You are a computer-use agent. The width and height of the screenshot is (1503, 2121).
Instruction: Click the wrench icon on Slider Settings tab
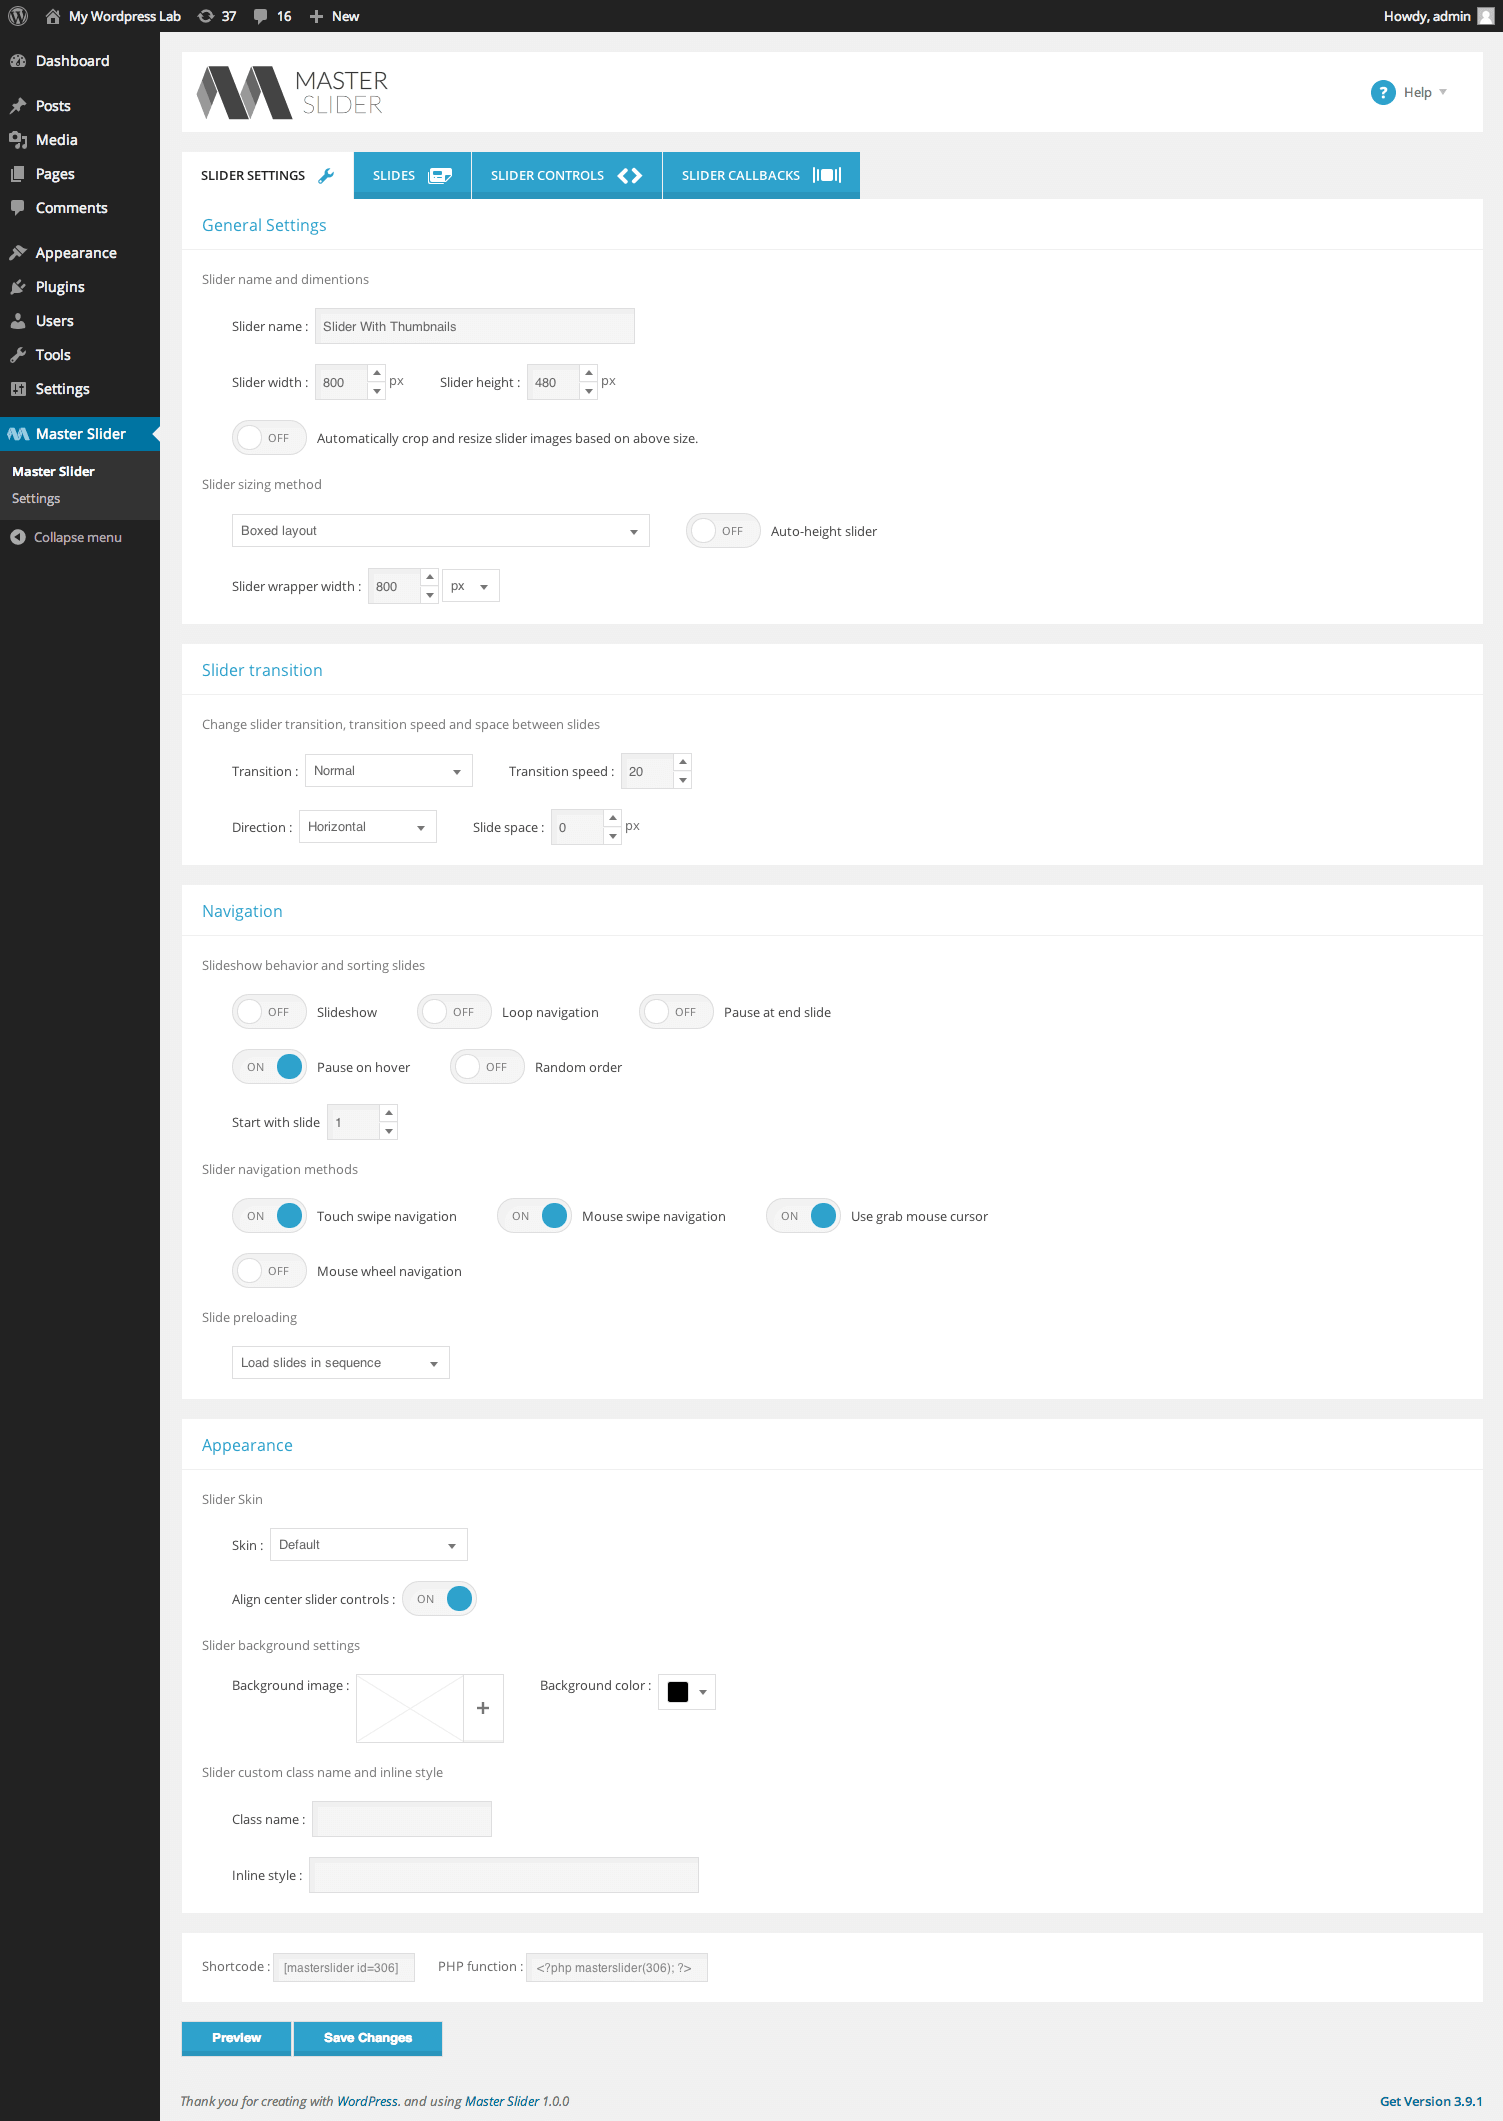[x=326, y=175]
